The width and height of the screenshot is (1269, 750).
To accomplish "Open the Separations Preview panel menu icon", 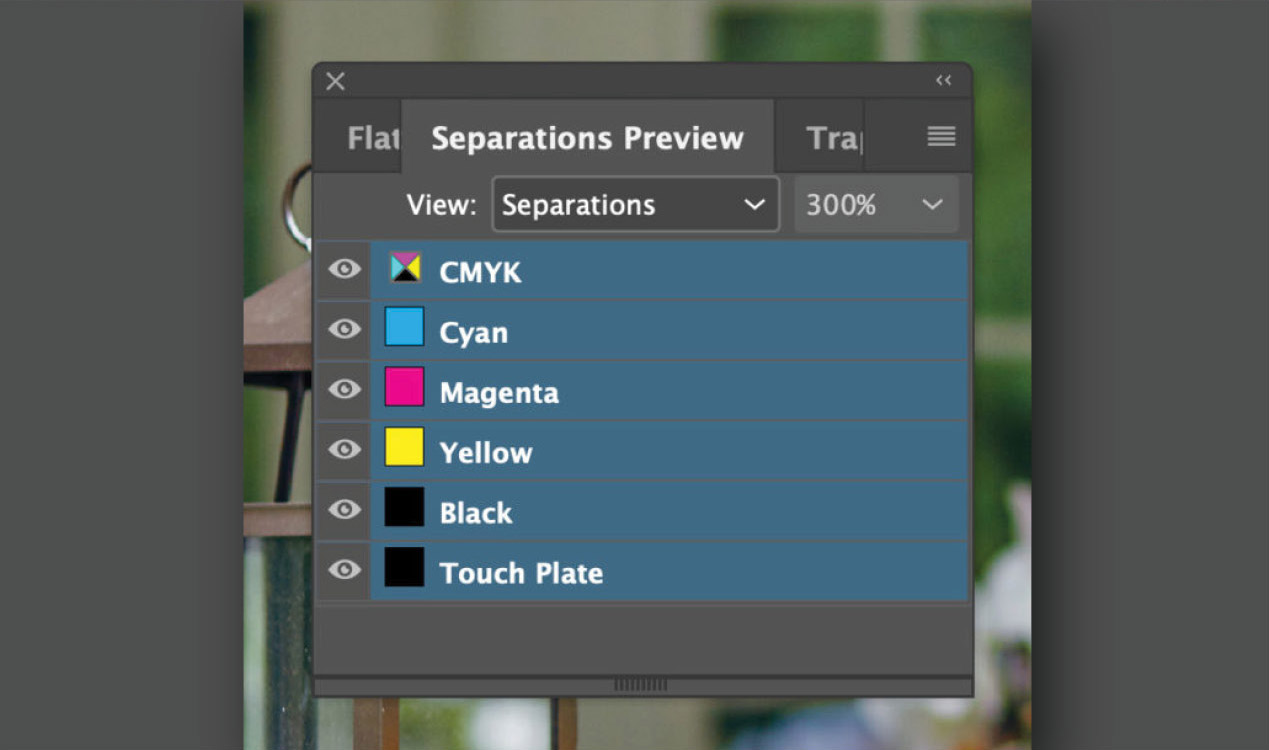I will tap(941, 136).
